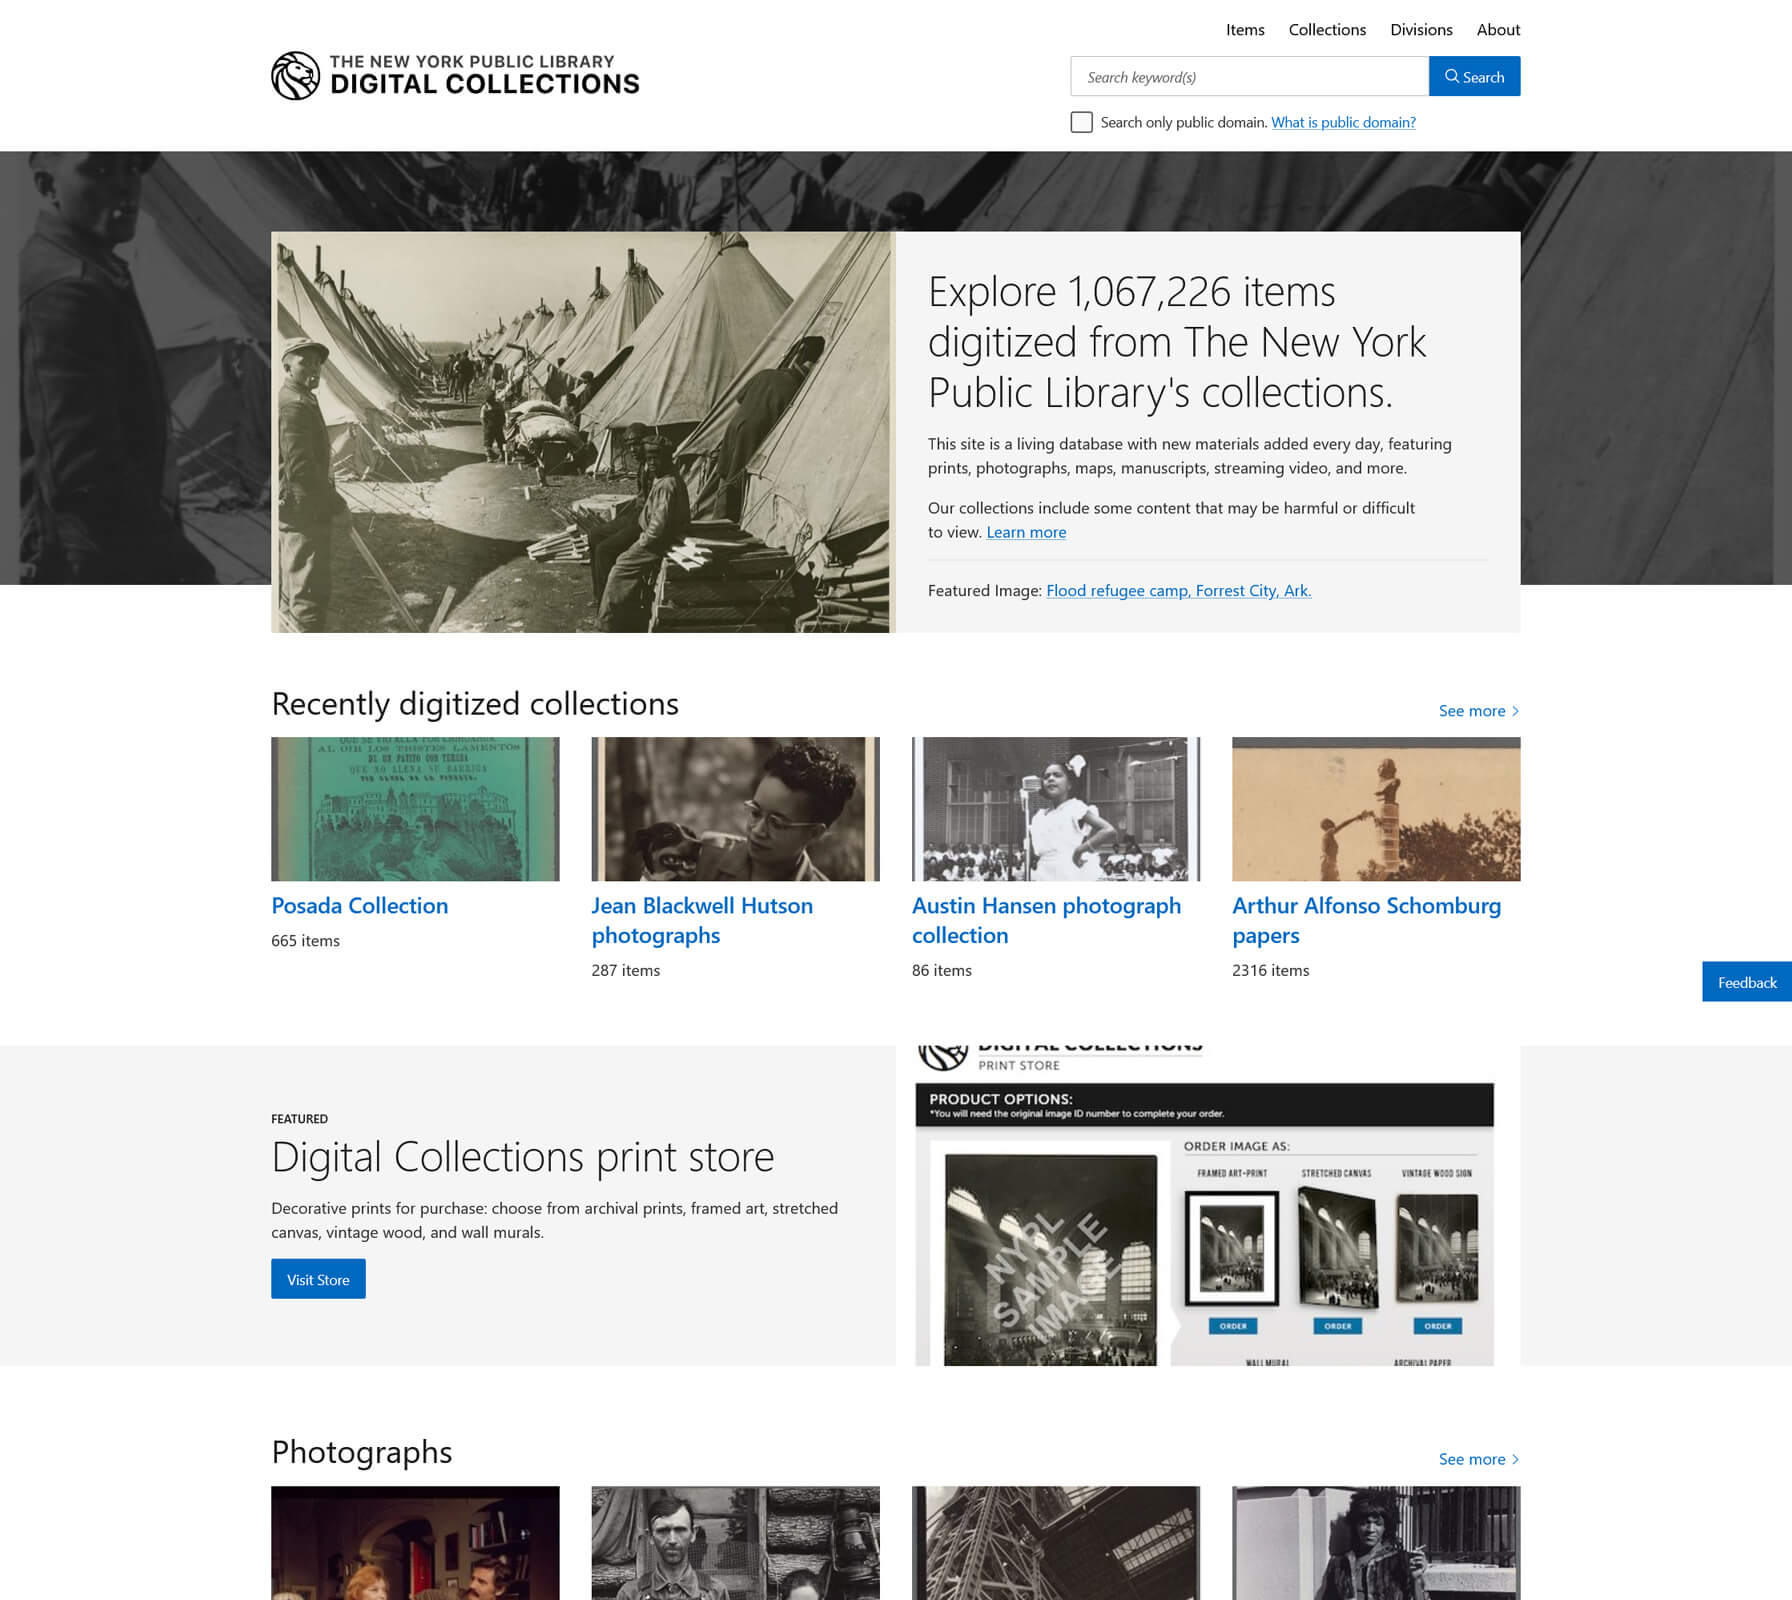Click chevron beside Photographs See more
This screenshot has height=1600, width=1792.
(x=1516, y=1459)
